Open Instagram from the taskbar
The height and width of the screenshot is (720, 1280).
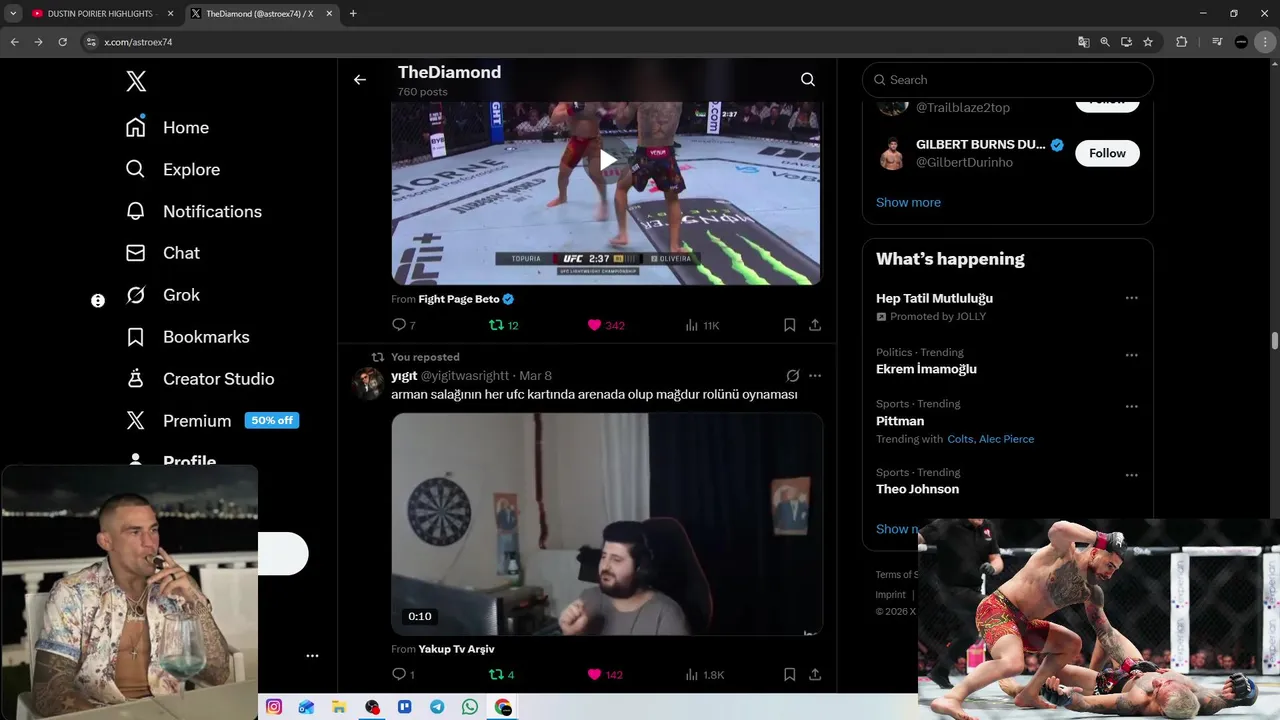point(274,707)
